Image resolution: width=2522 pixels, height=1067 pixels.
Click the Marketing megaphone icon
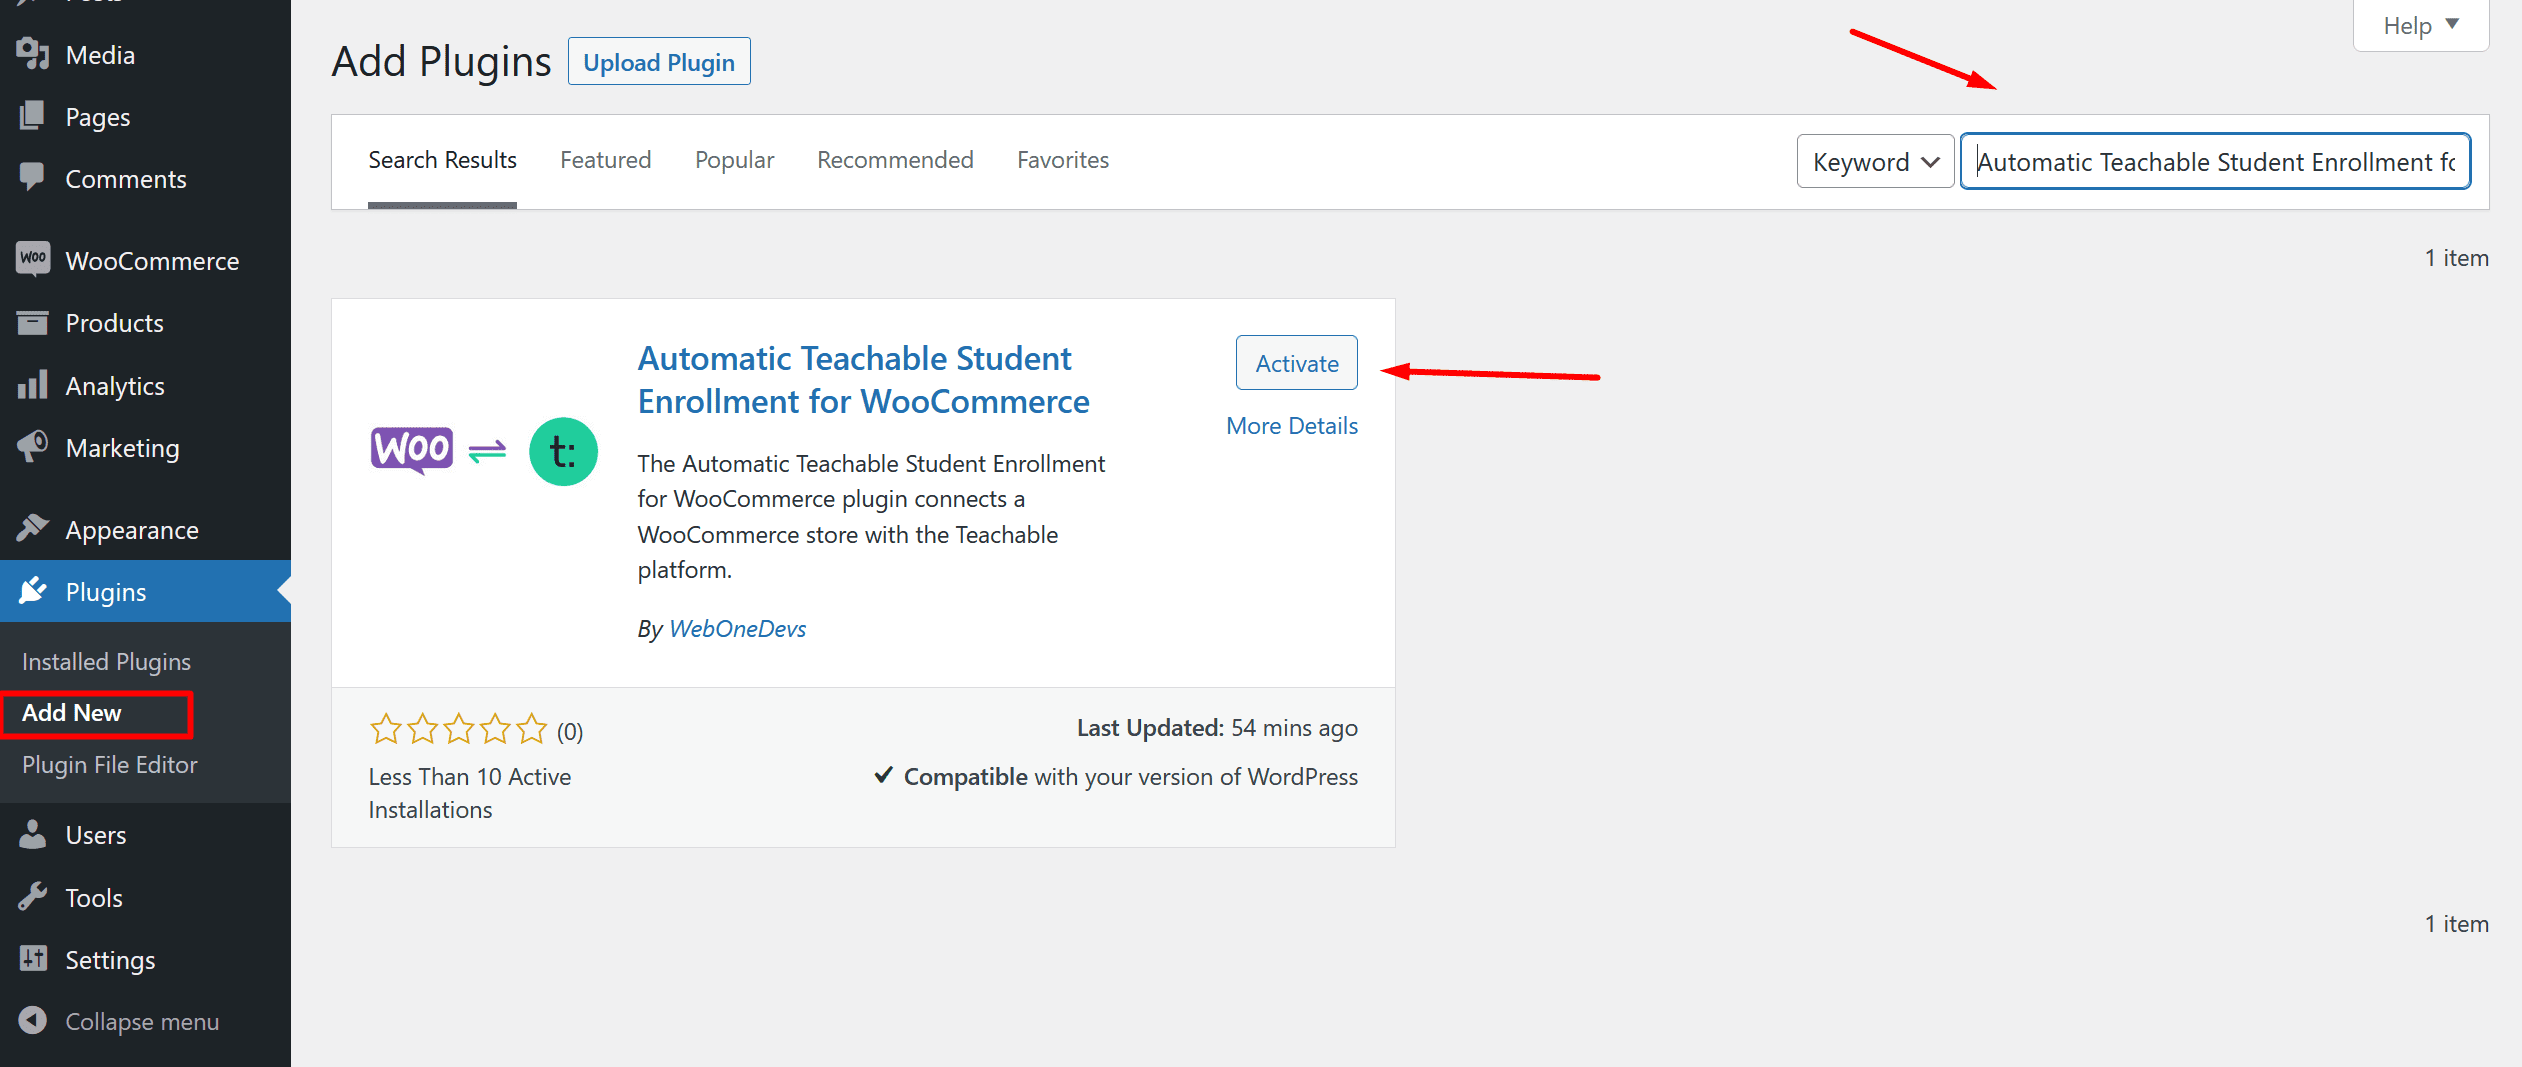(33, 447)
